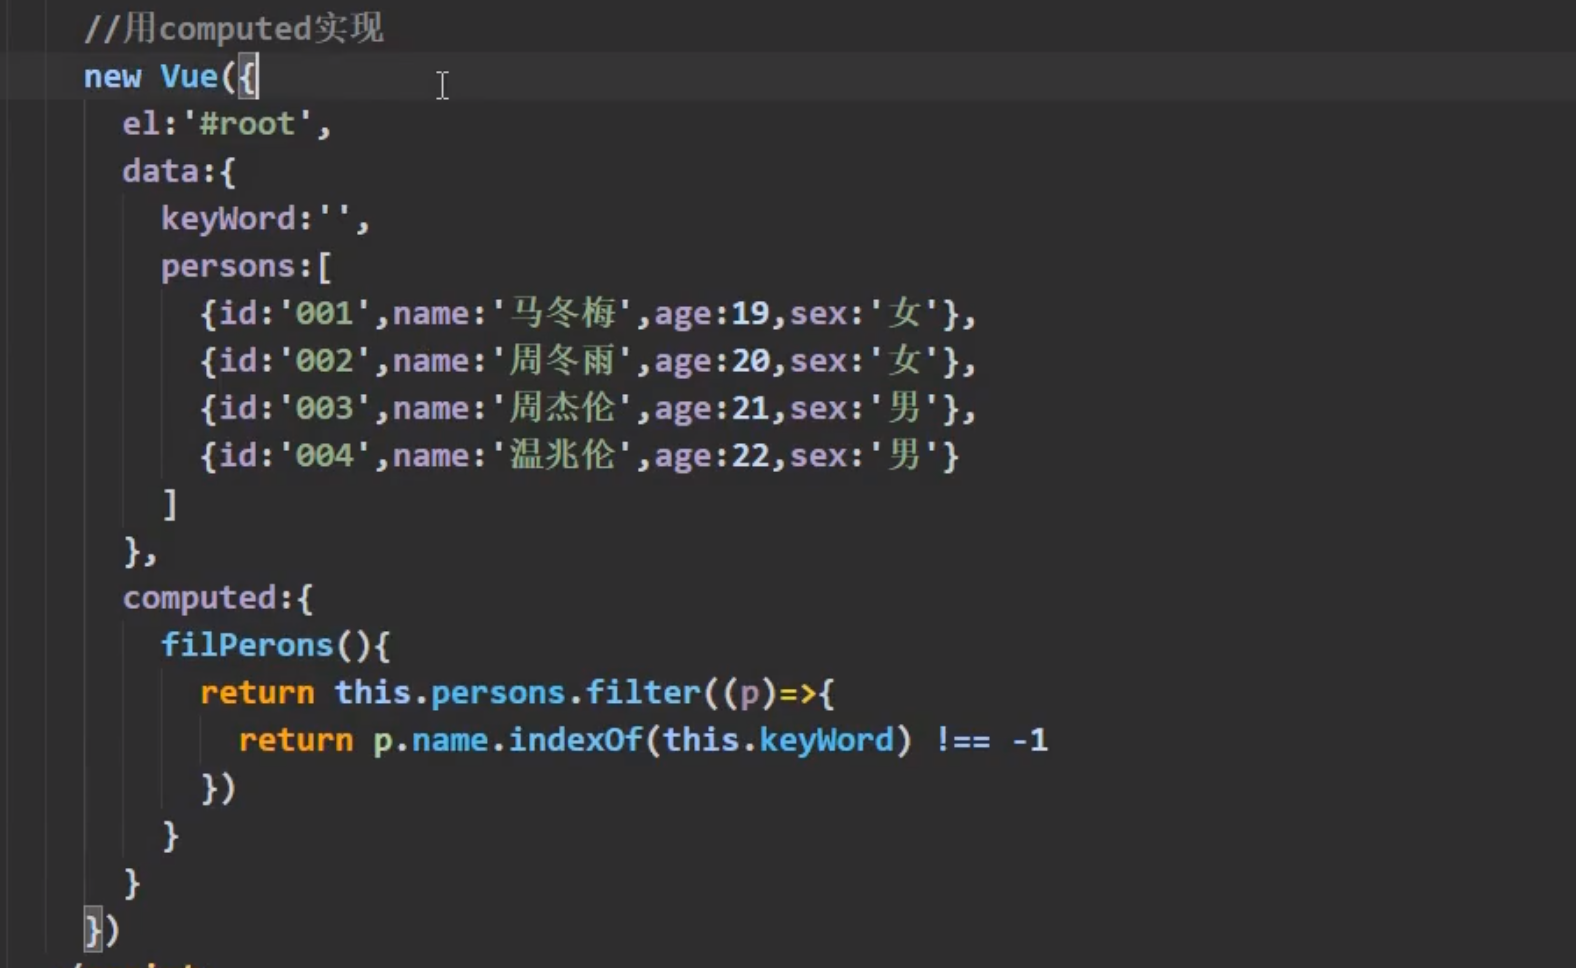The height and width of the screenshot is (968, 1576).
Task: Click the final '})' closing new Vue
Action: (x=102, y=930)
